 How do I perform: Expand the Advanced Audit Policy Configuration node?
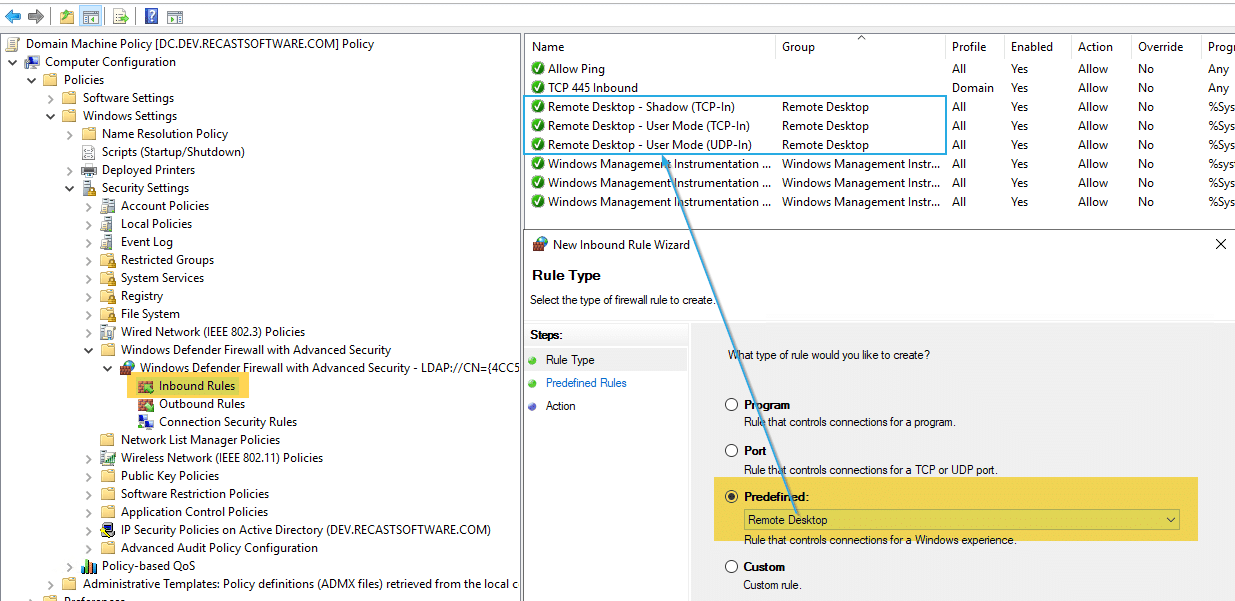89,548
